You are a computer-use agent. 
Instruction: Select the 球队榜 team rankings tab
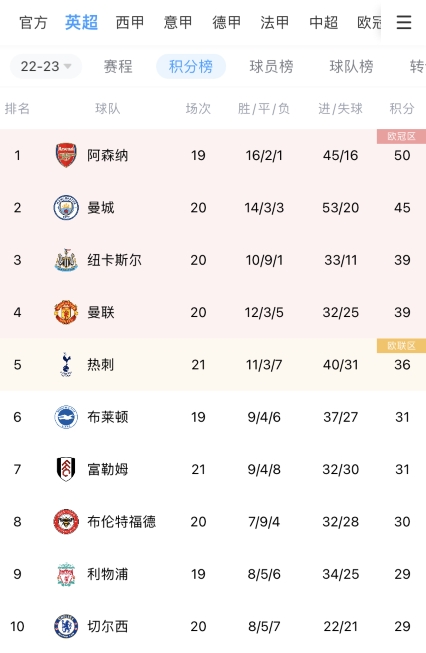(x=351, y=66)
